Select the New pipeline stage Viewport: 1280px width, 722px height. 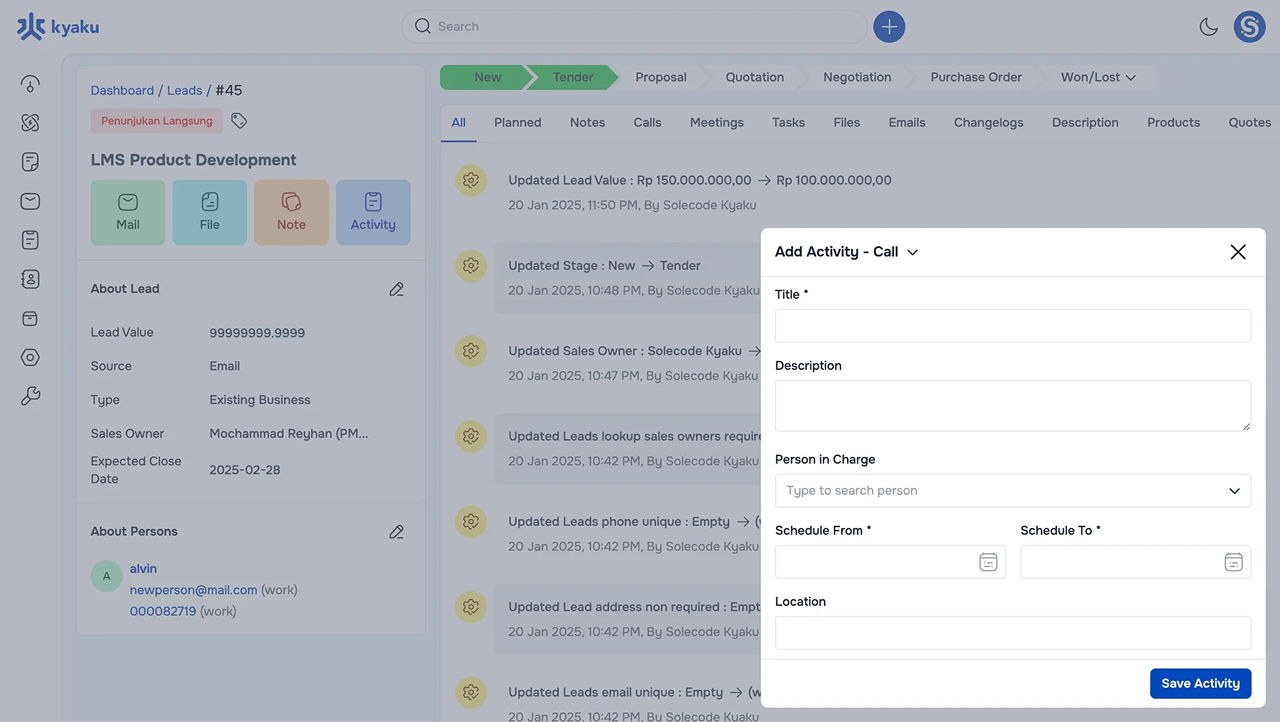pyautogui.click(x=488, y=77)
